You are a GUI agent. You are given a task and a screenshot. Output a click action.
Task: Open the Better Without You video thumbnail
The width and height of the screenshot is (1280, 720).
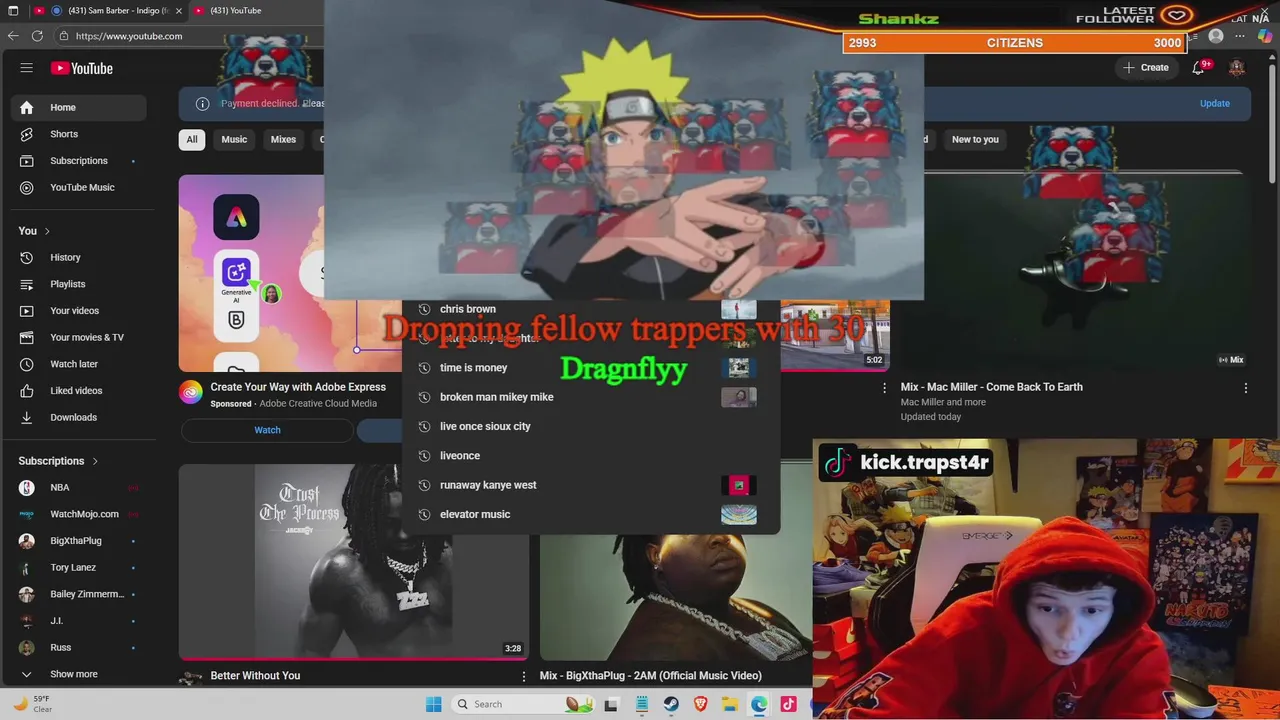(354, 561)
